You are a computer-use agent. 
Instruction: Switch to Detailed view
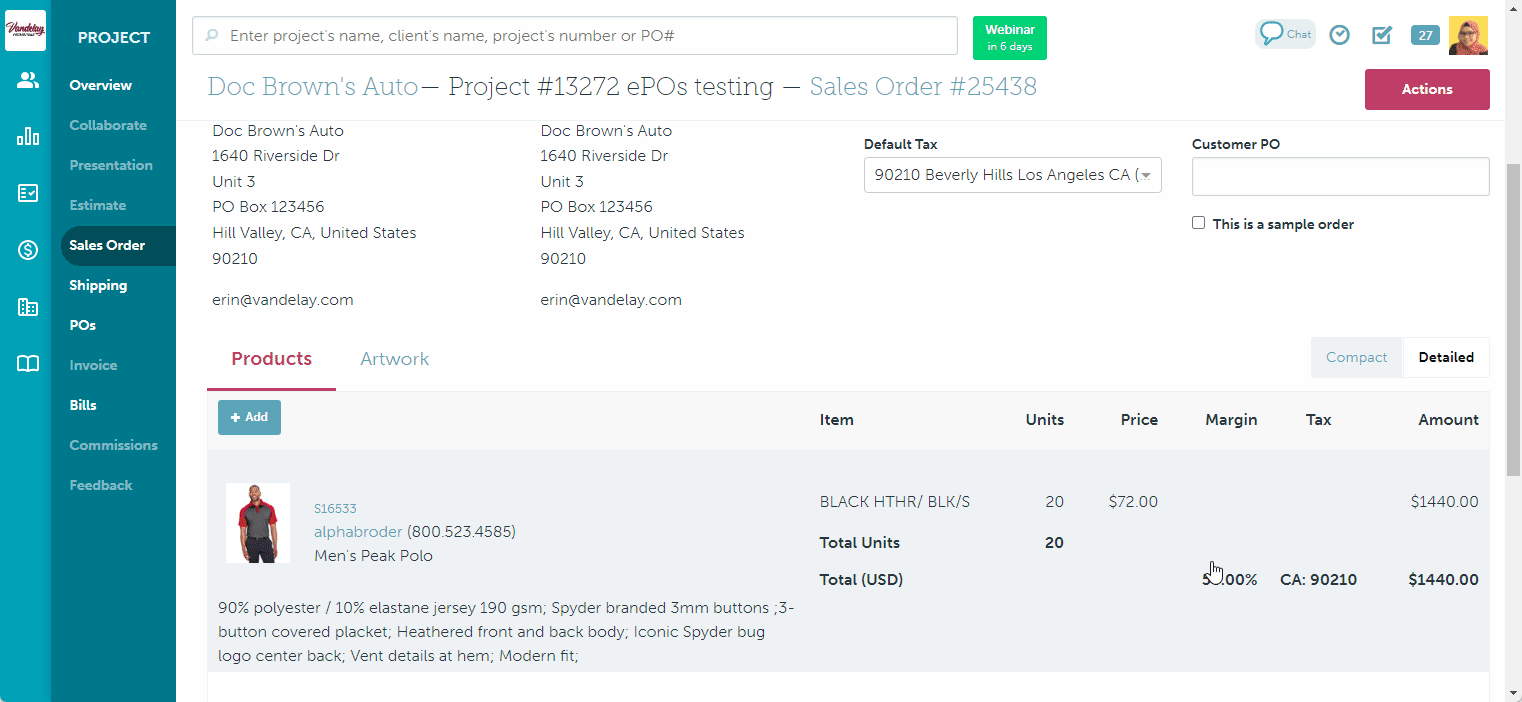(x=1445, y=357)
